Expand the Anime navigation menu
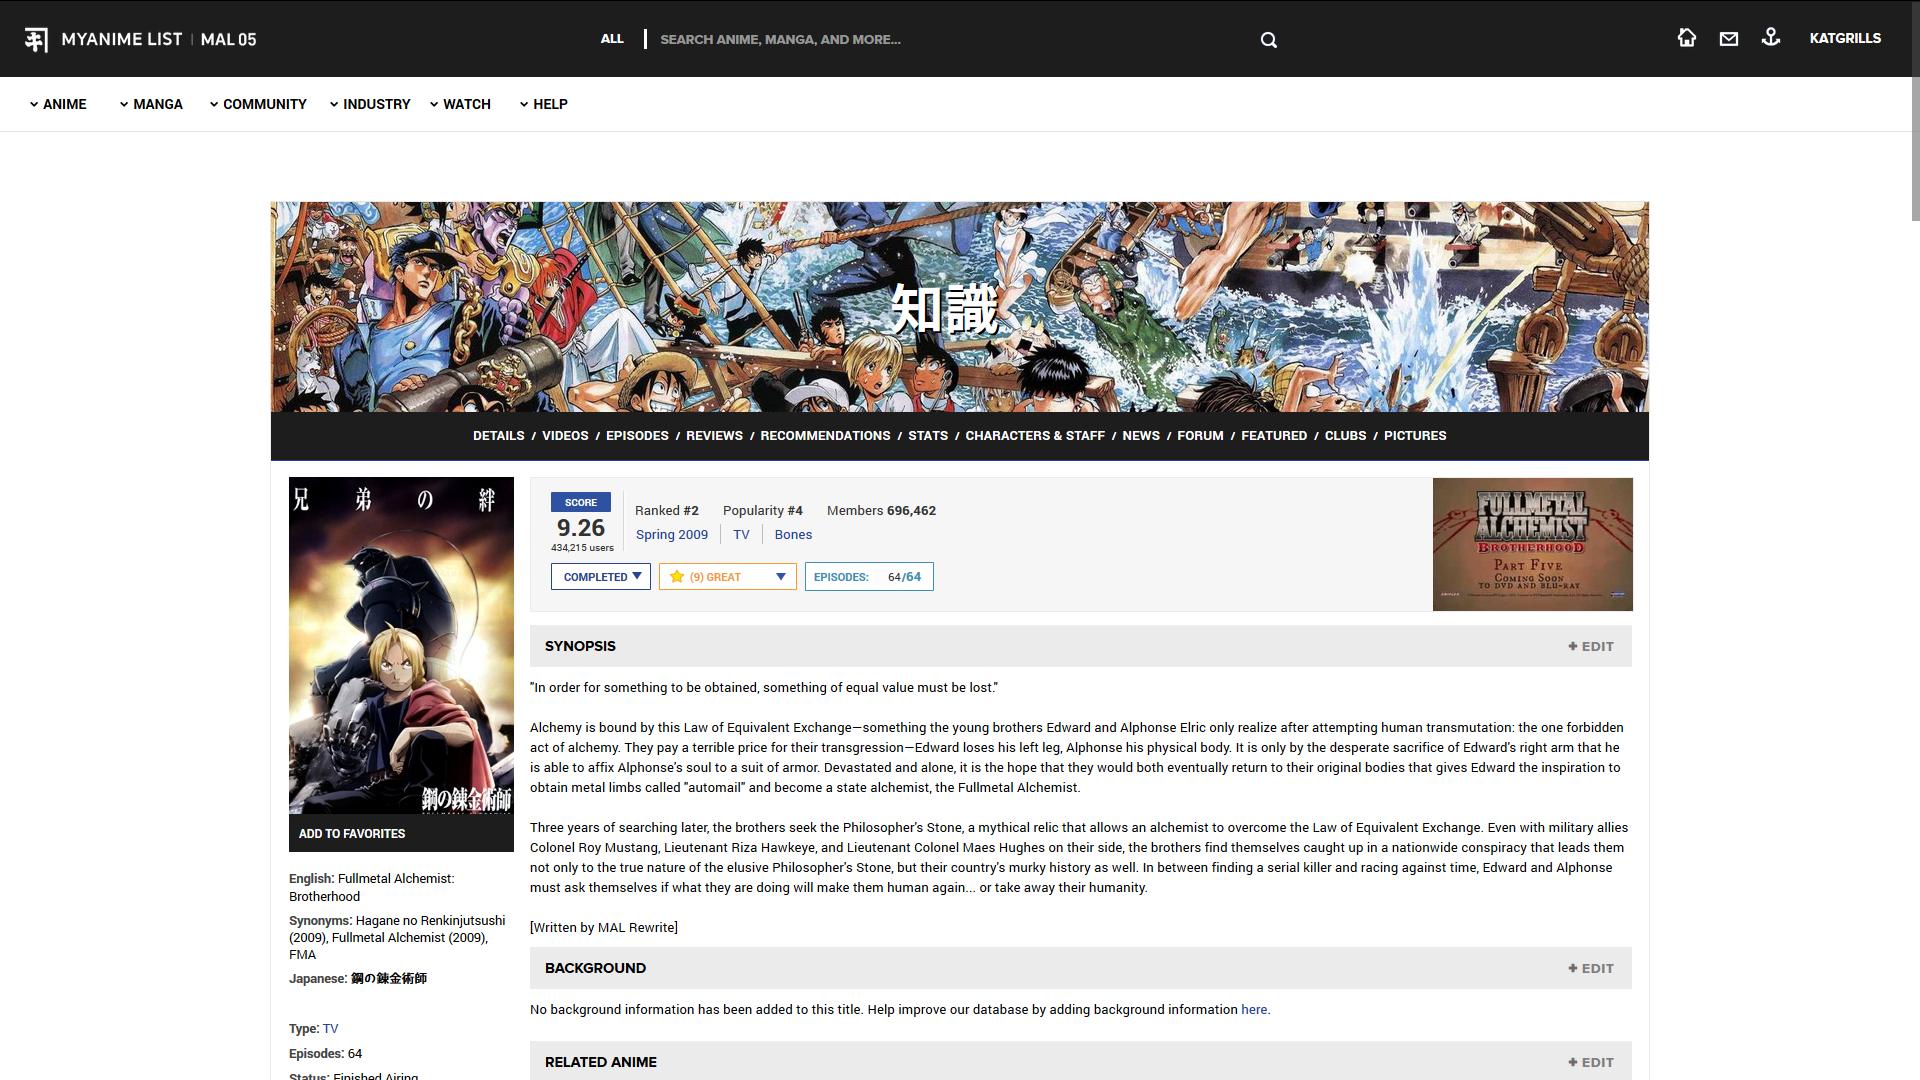This screenshot has width=1920, height=1080. pyautogui.click(x=58, y=104)
